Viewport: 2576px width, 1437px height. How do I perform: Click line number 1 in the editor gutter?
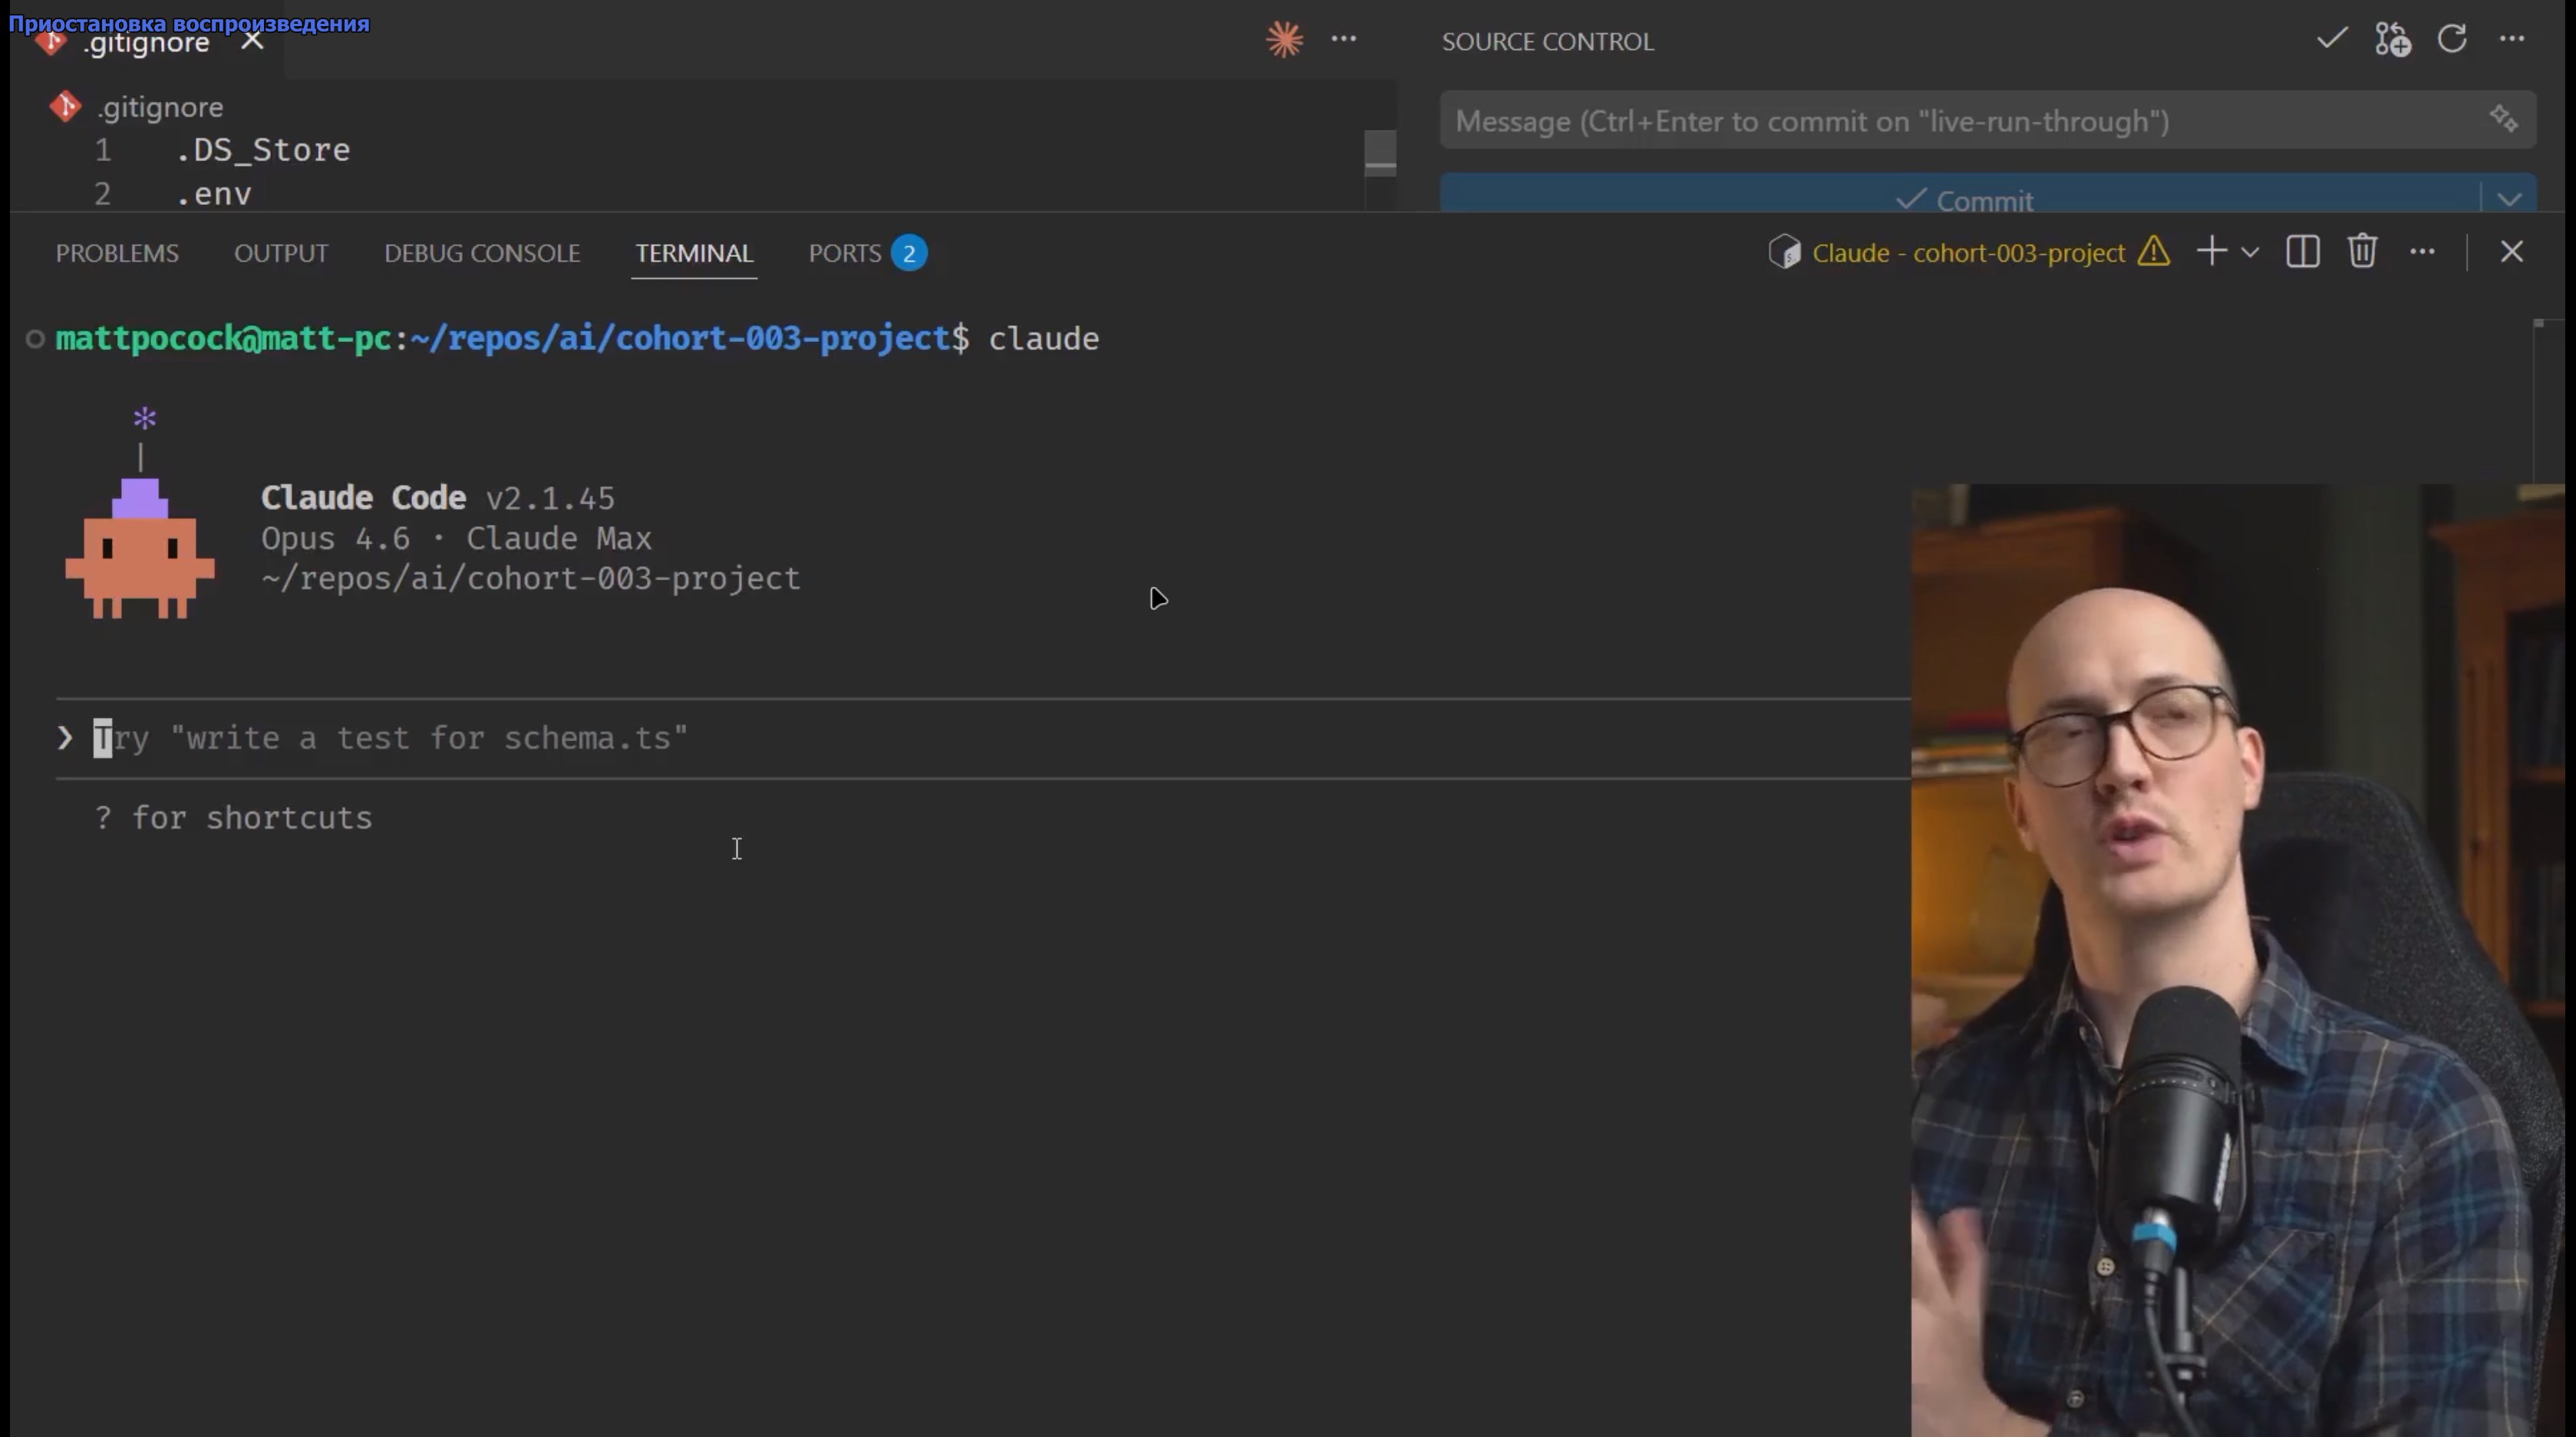pyautogui.click(x=103, y=150)
